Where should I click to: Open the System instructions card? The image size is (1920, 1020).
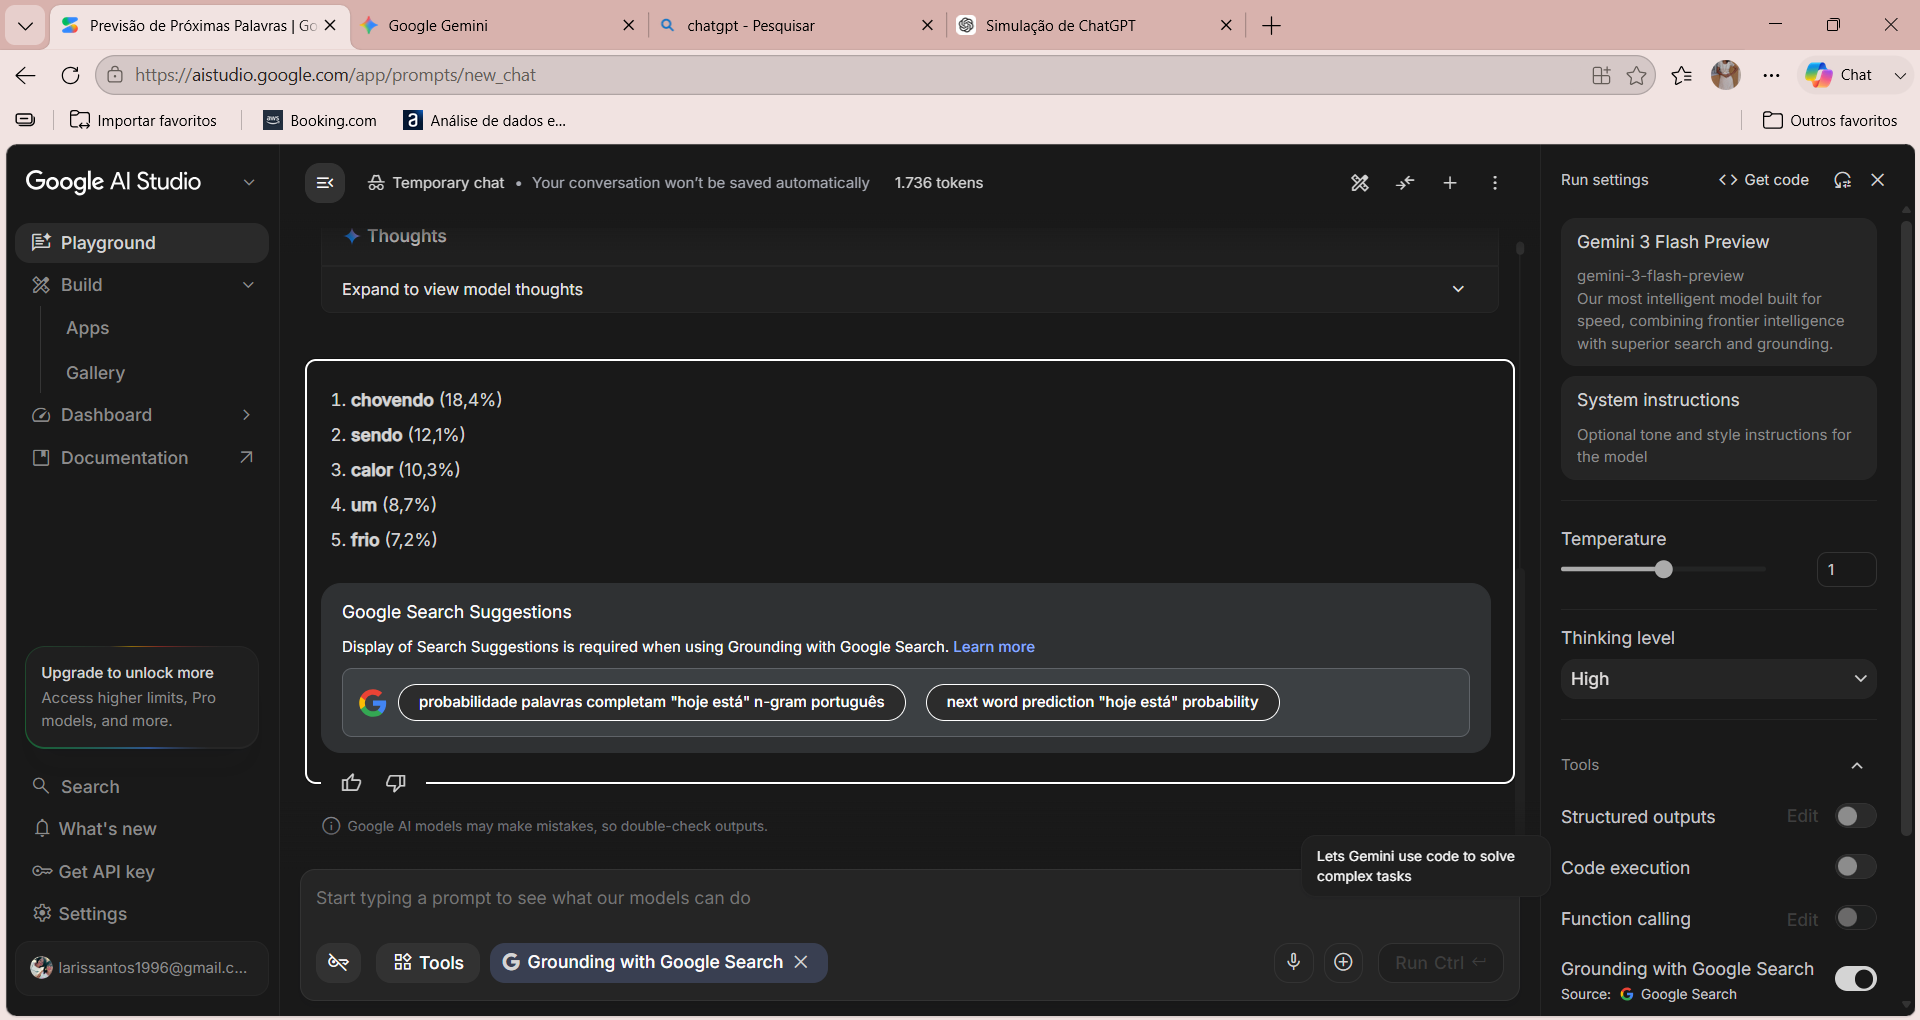[1718, 428]
